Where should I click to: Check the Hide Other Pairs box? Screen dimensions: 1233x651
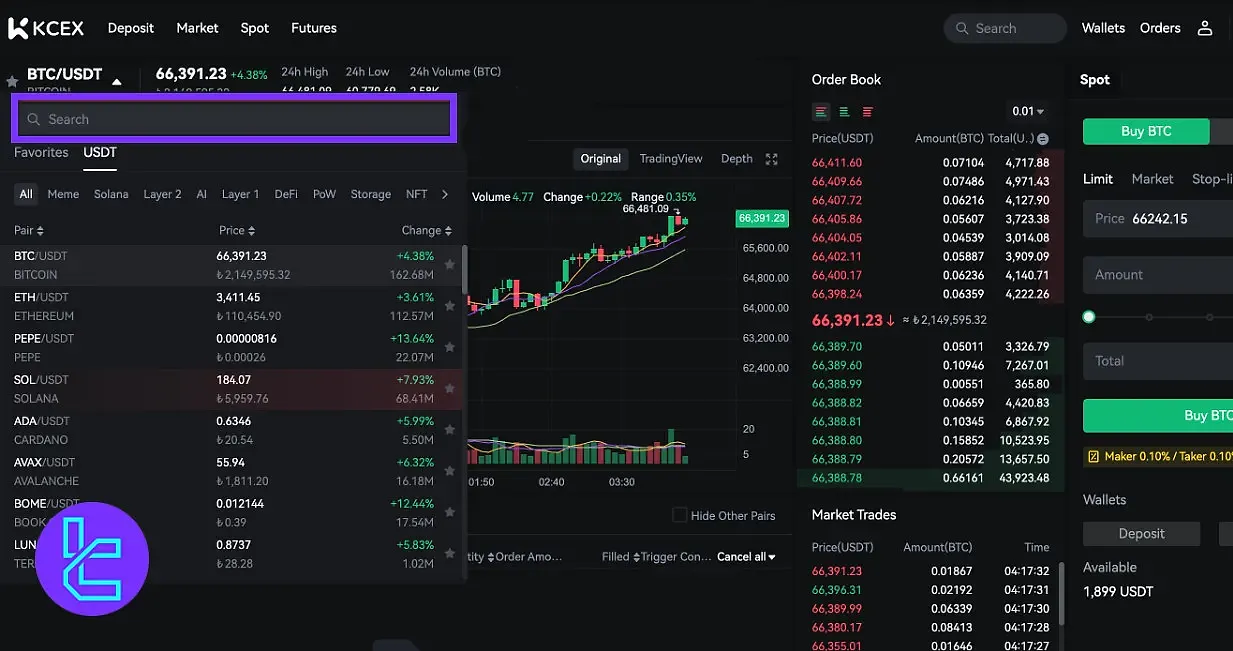[x=680, y=515]
